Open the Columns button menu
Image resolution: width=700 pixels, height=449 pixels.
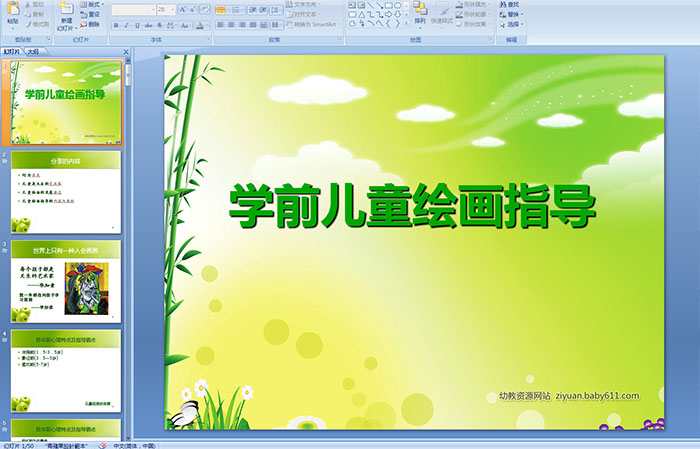(x=277, y=25)
